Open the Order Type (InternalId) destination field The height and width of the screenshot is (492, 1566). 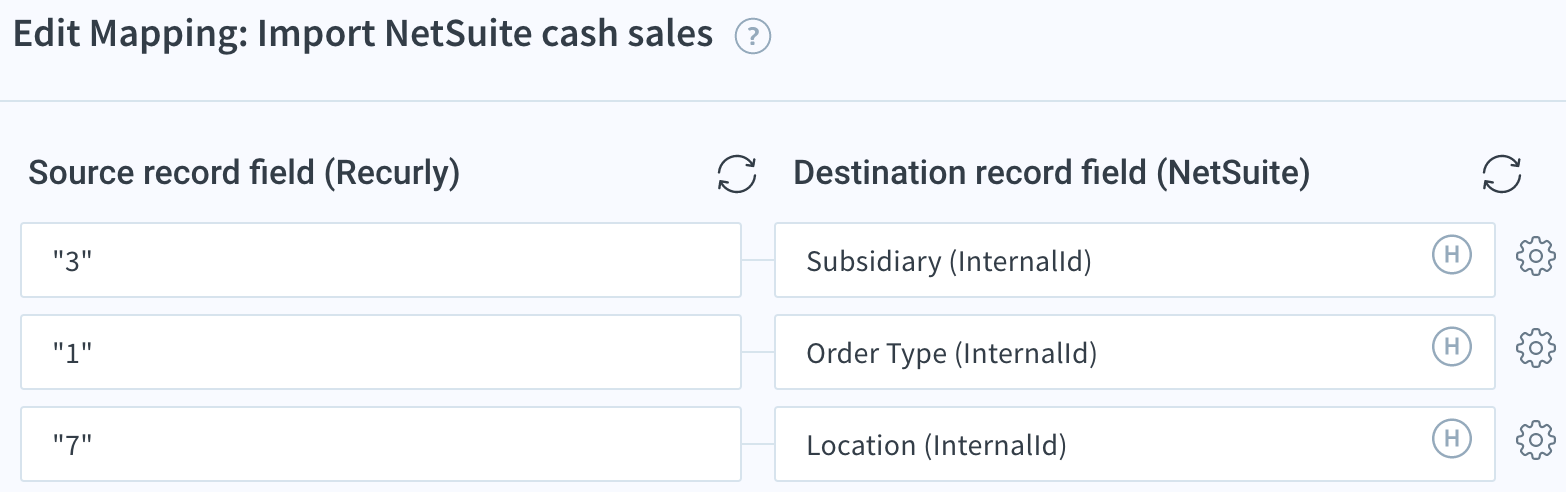coord(1135,352)
